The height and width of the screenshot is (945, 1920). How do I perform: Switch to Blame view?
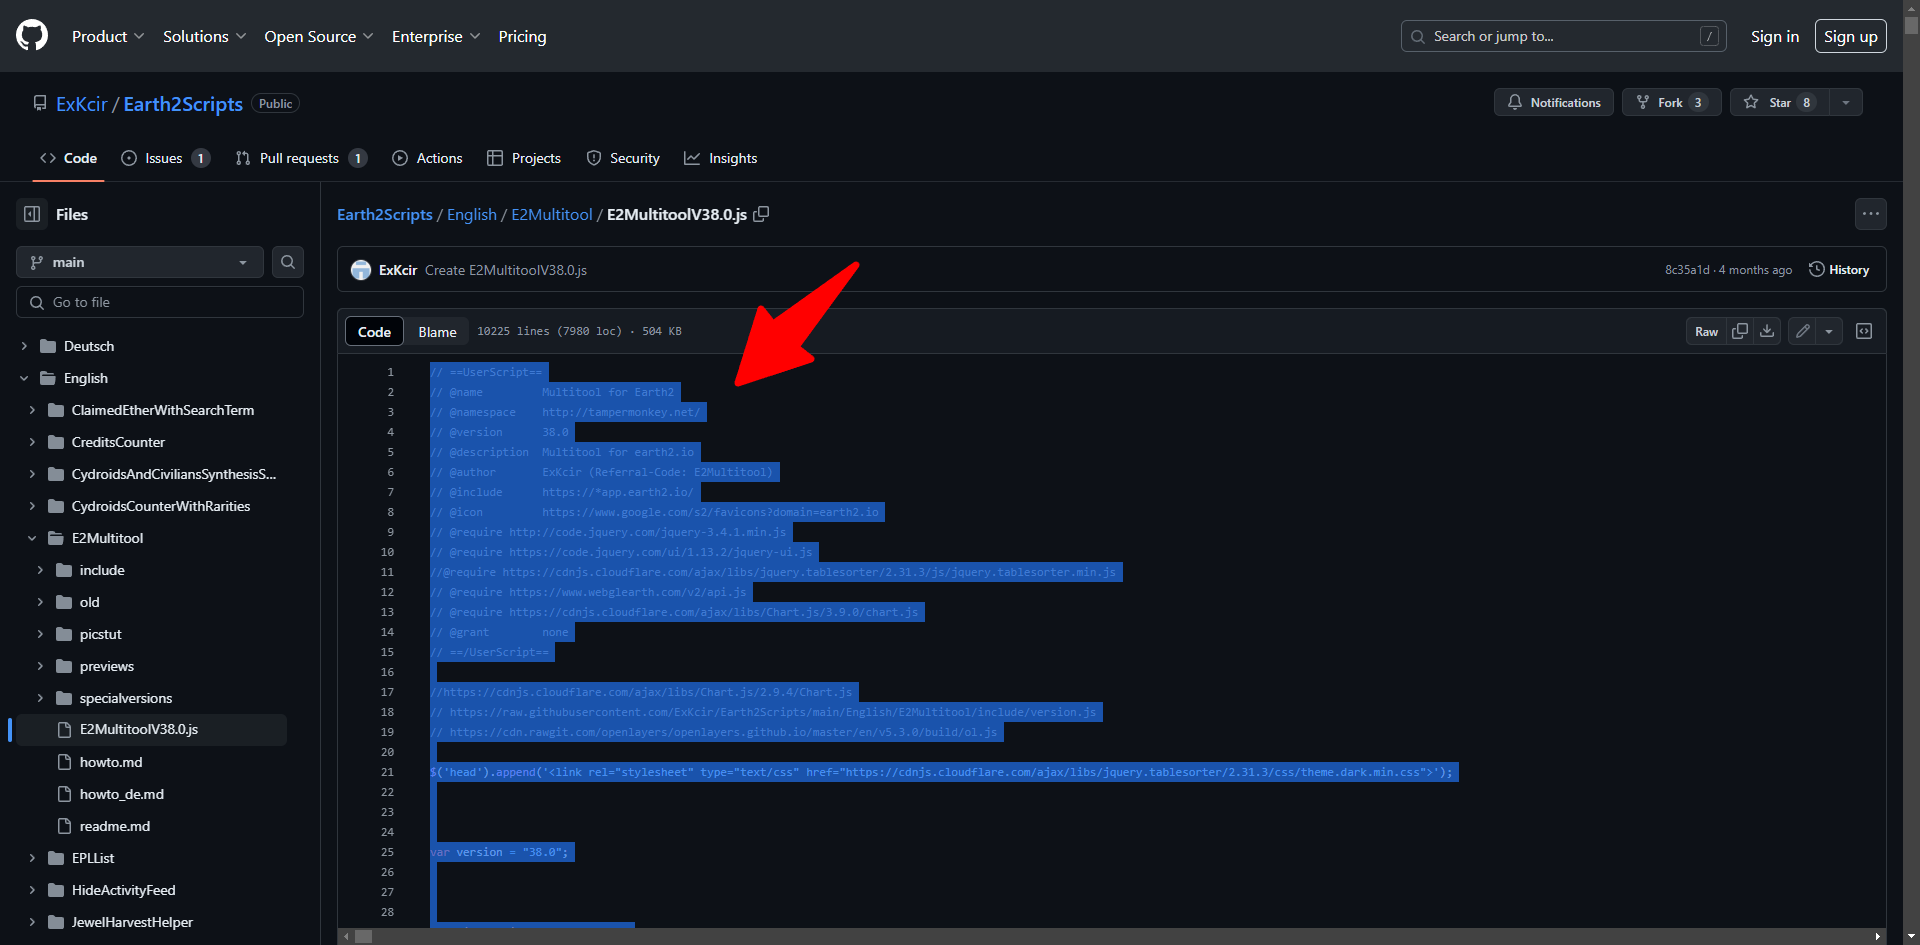[x=437, y=332]
